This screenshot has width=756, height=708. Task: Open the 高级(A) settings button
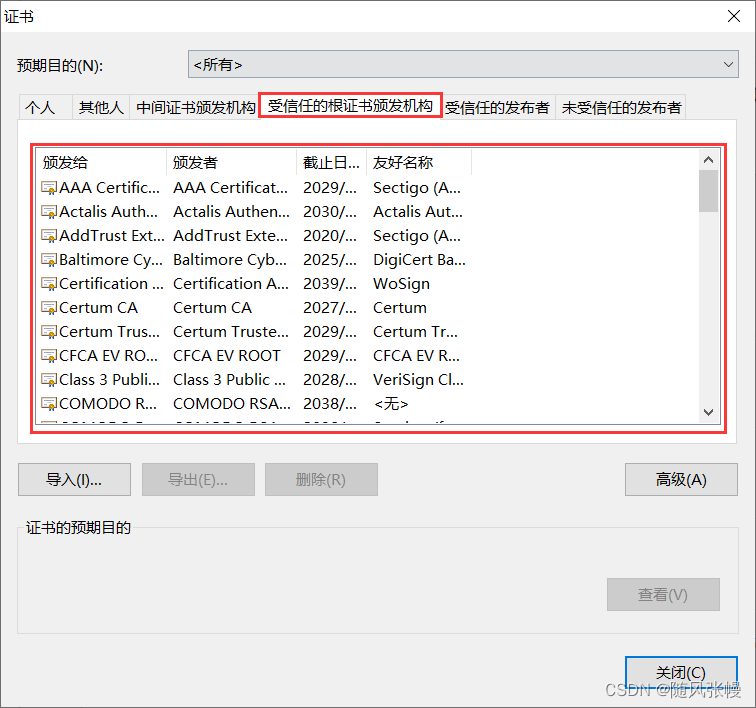(x=681, y=479)
